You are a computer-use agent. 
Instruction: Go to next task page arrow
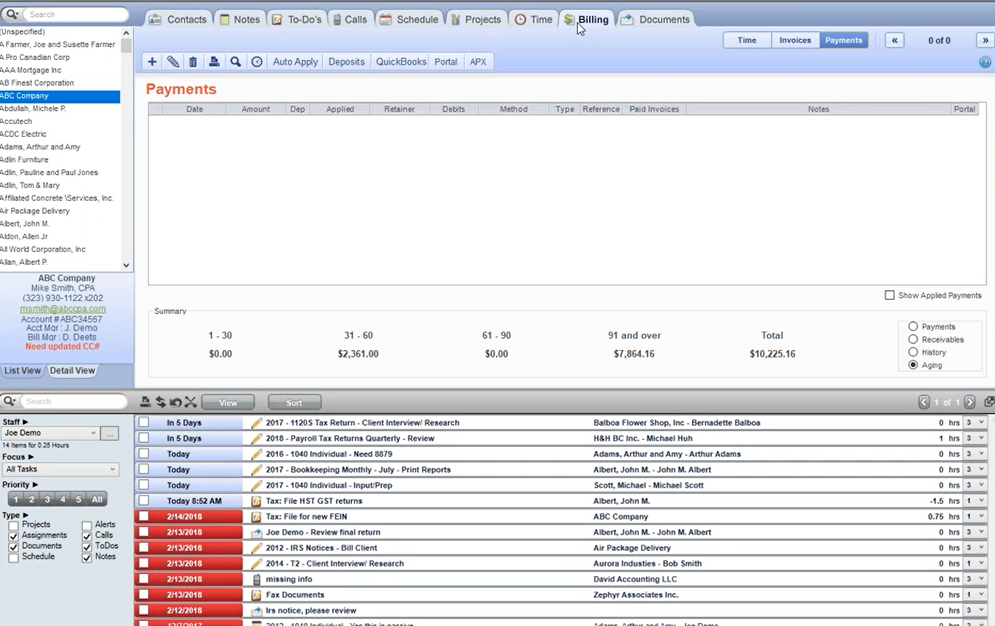point(970,402)
